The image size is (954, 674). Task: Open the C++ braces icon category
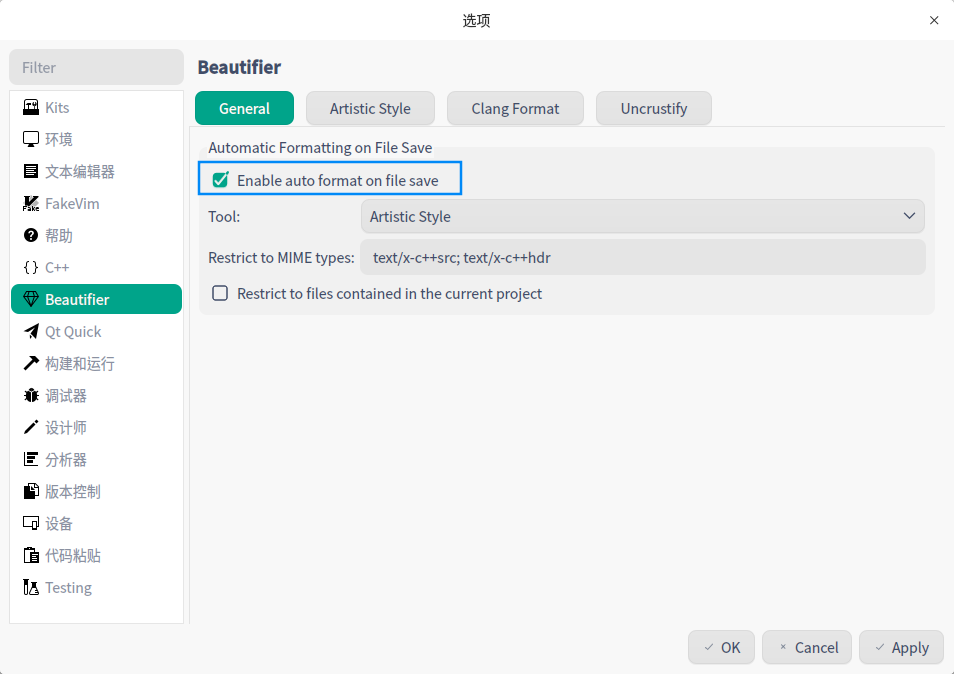(x=31, y=268)
